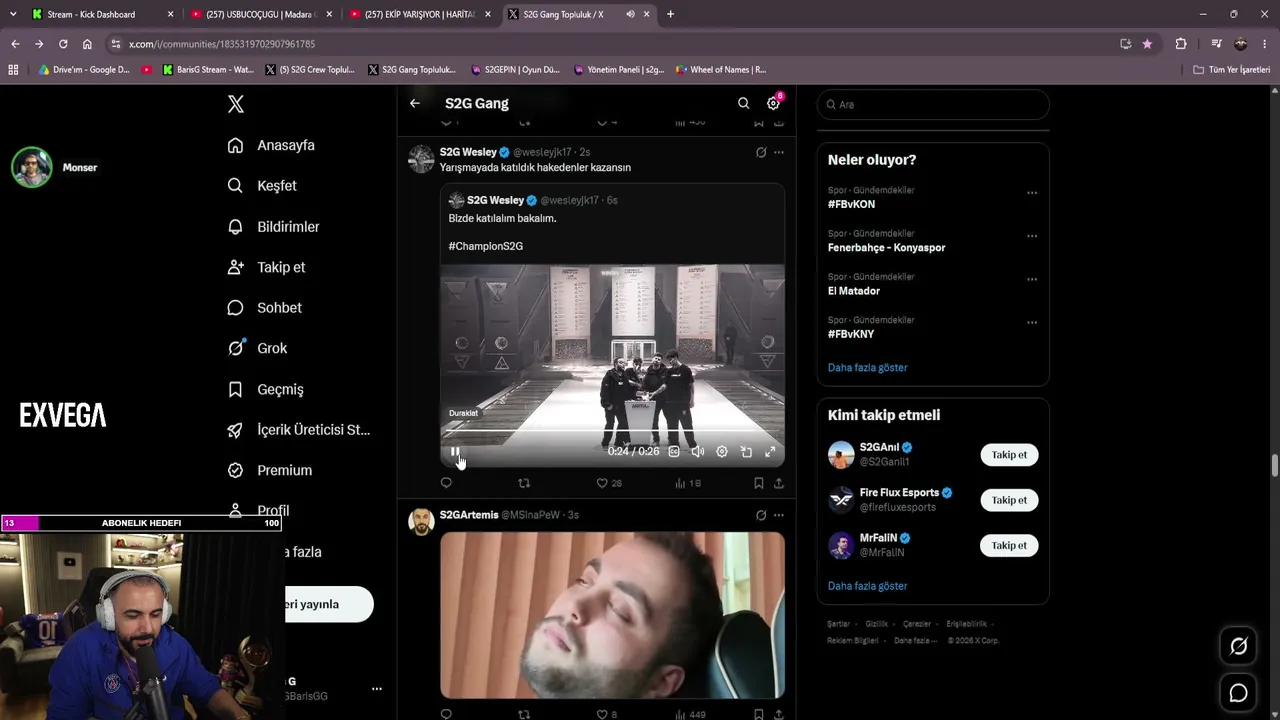Open the floating Grok button at bottom right
Image resolution: width=1280 pixels, height=720 pixels.
(x=1238, y=646)
